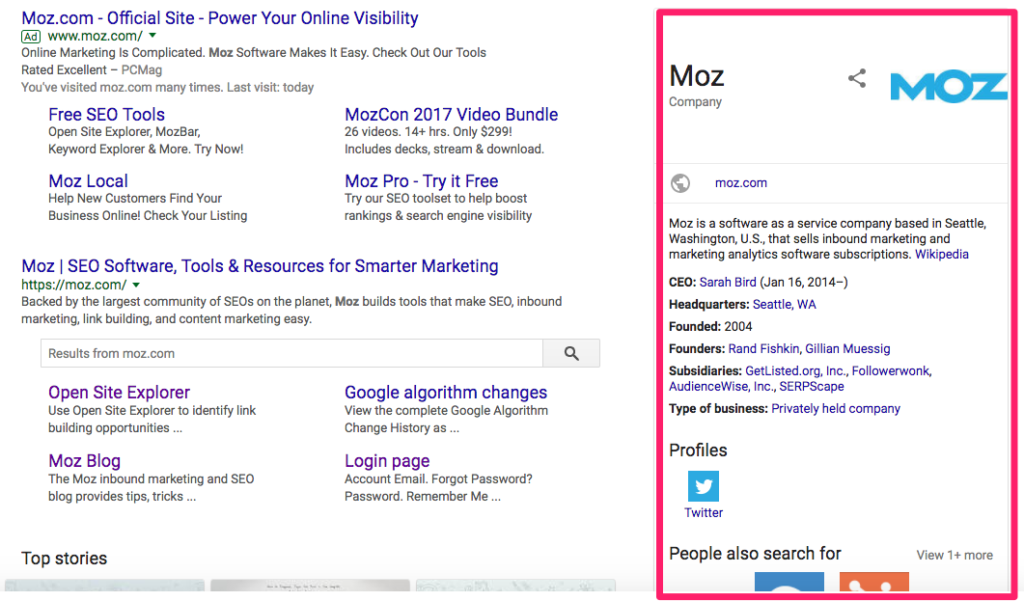The image size is (1024, 601).
Task: Click the MozCon 2017 Video Bundle link
Action: (450, 114)
